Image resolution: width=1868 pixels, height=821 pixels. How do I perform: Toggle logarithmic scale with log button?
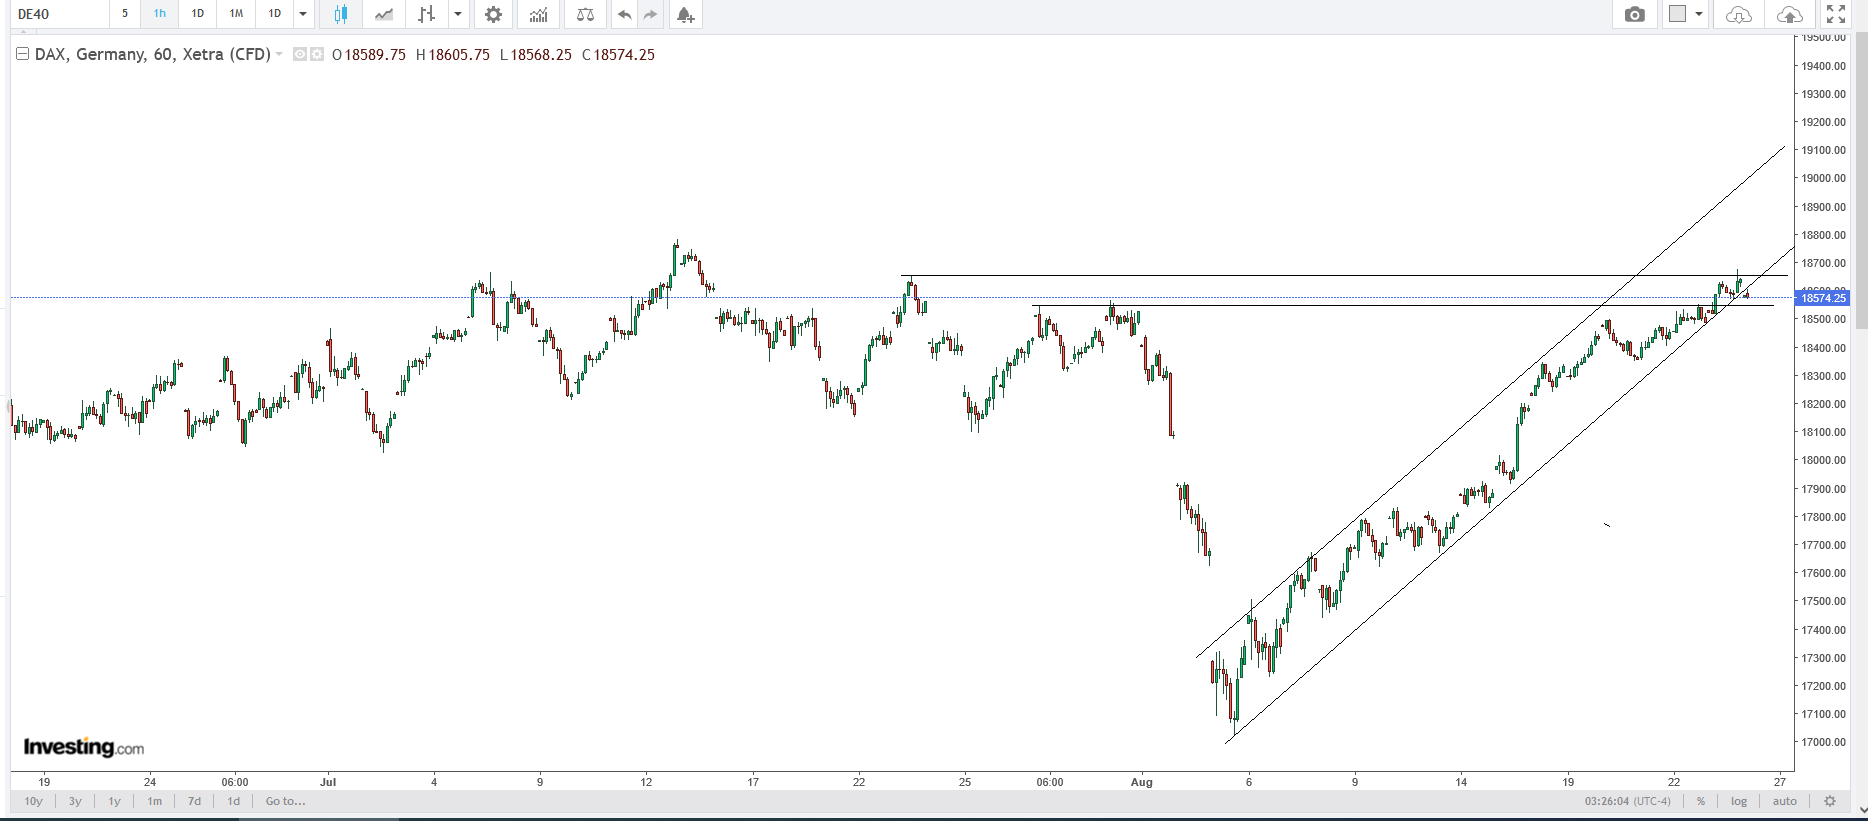pyautogui.click(x=1739, y=801)
